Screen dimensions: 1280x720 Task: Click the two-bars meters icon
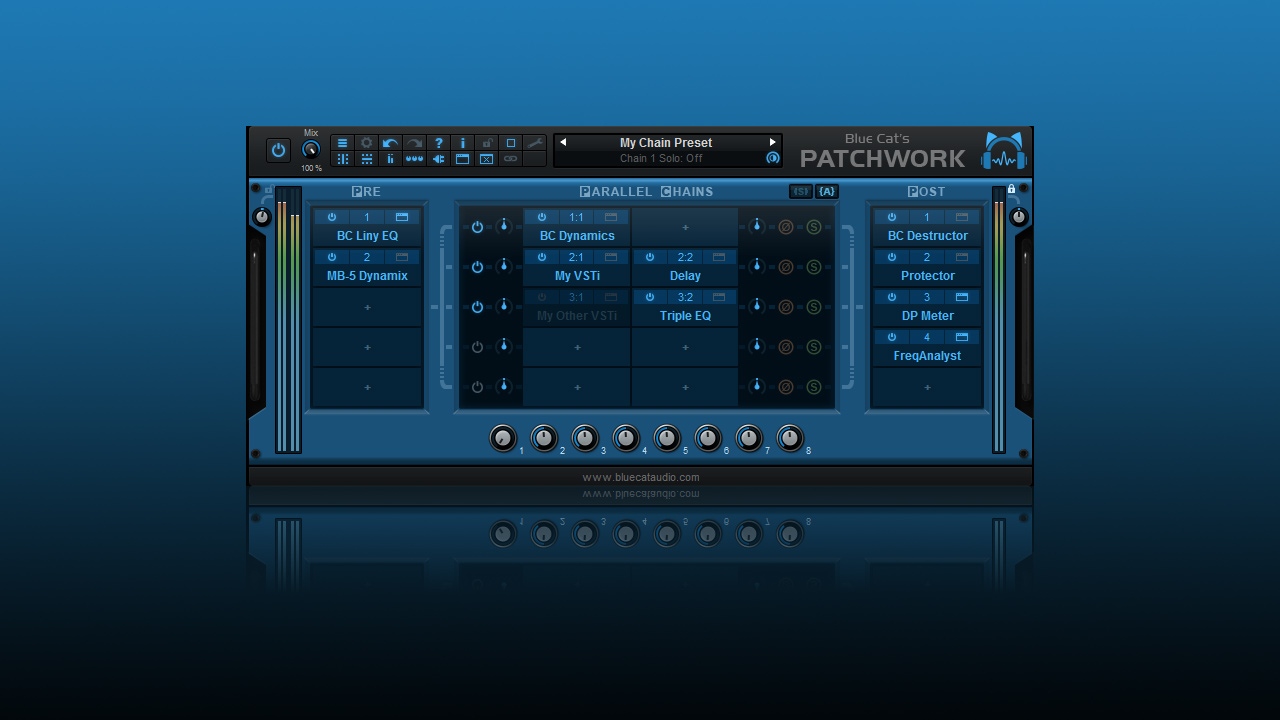(x=391, y=159)
